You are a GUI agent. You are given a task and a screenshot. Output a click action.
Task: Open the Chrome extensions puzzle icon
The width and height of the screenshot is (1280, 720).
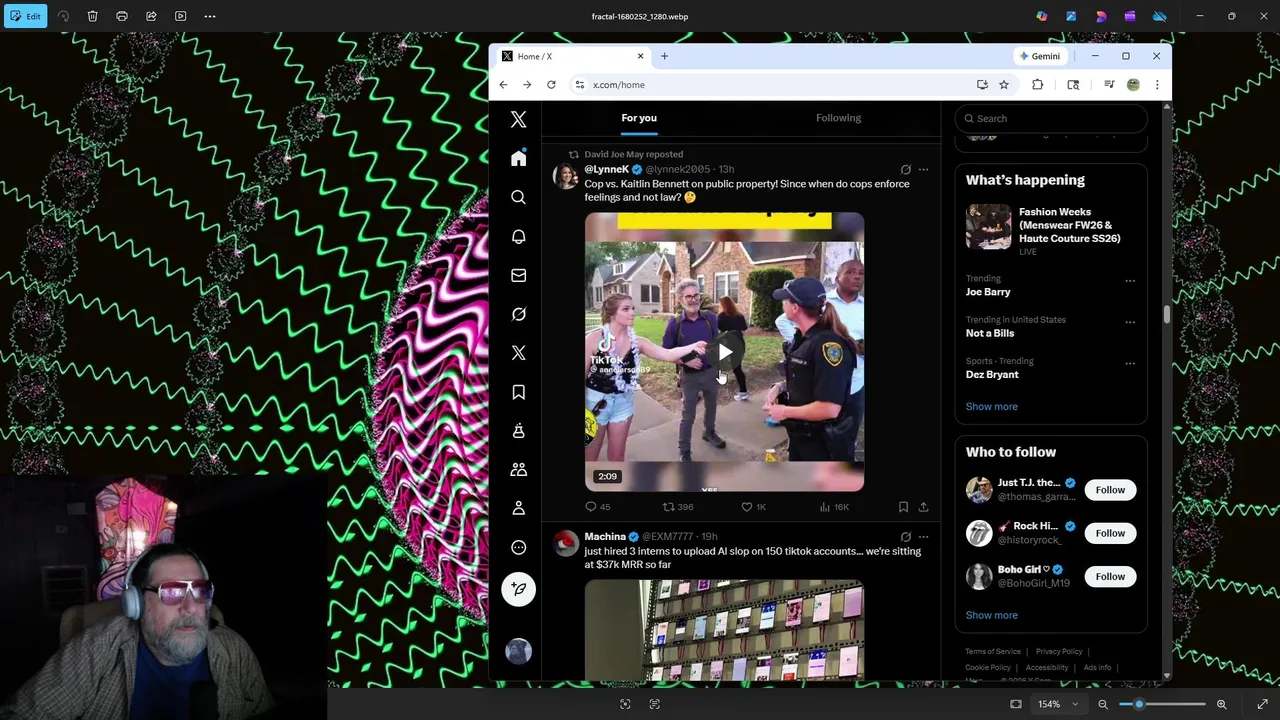(1037, 85)
